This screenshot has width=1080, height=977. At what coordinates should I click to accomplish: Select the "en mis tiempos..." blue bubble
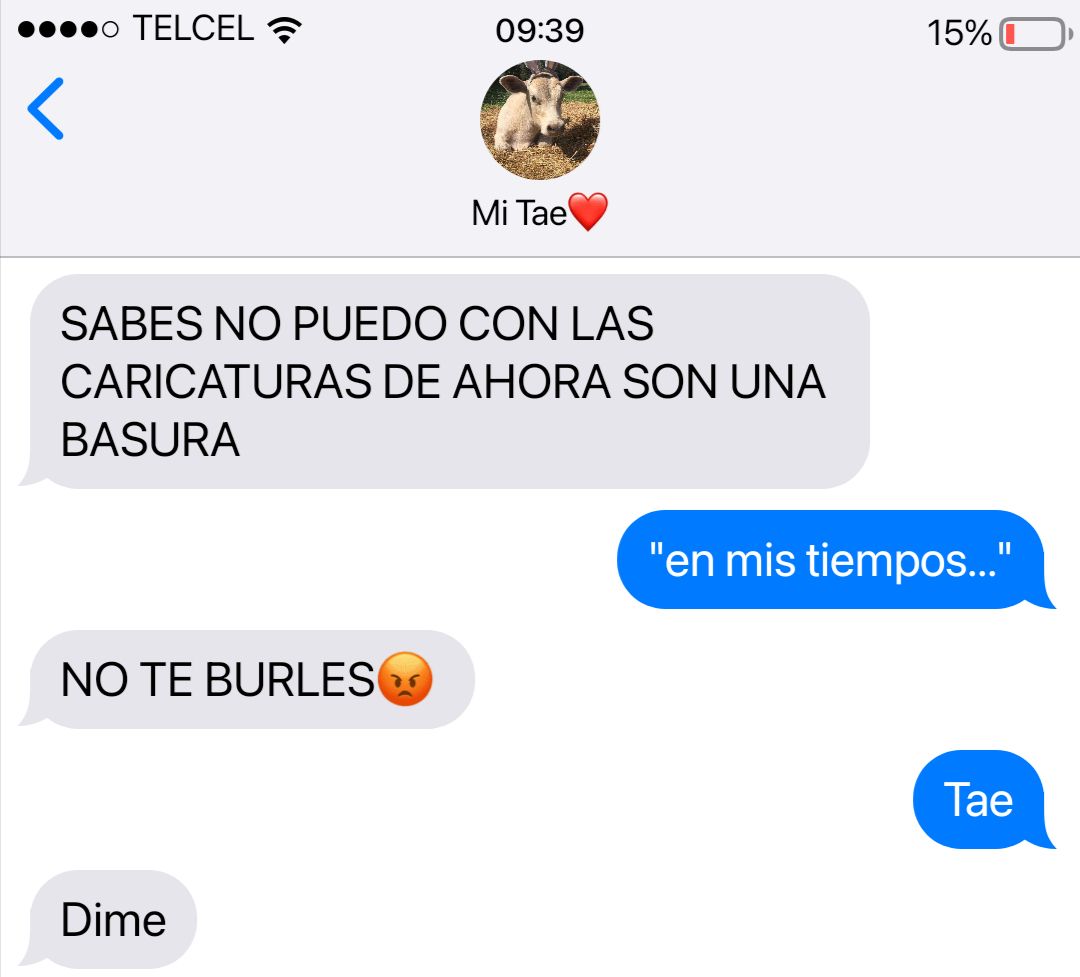click(835, 559)
